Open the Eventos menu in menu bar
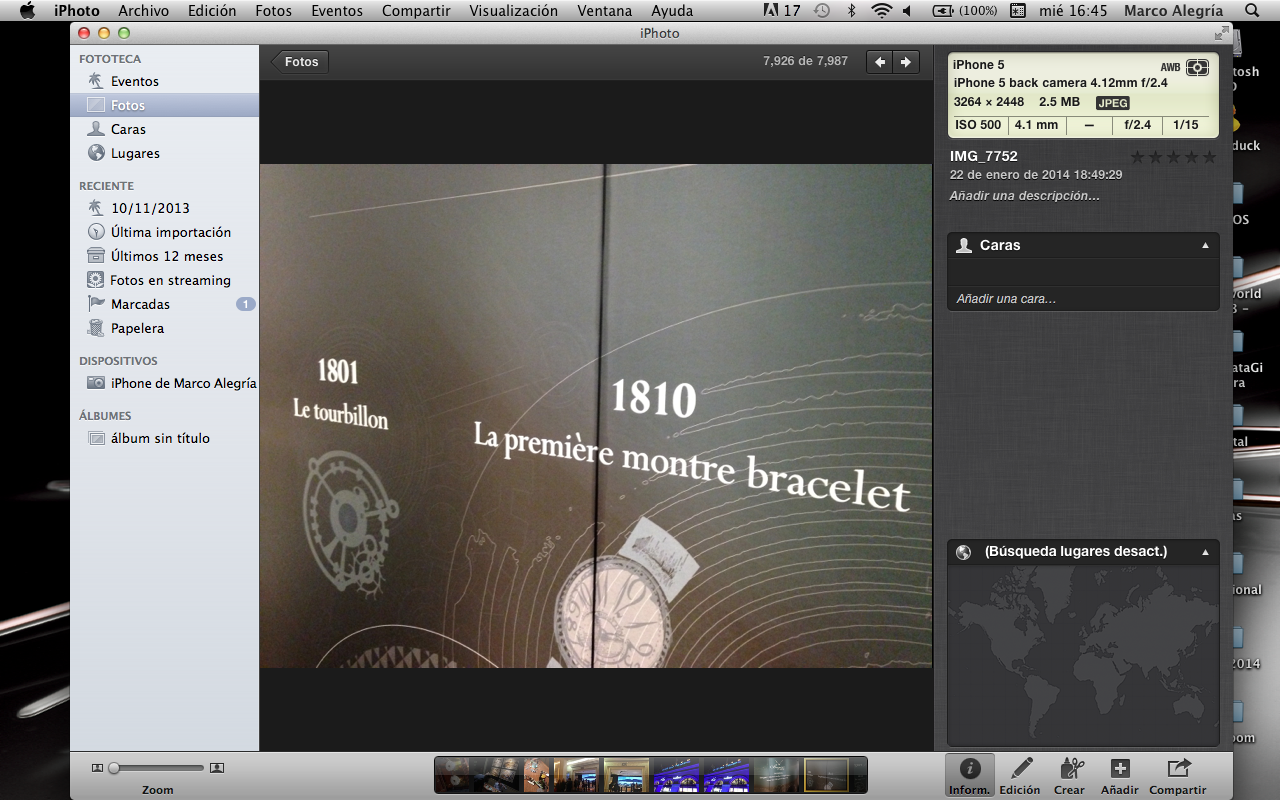1280x800 pixels. (336, 11)
